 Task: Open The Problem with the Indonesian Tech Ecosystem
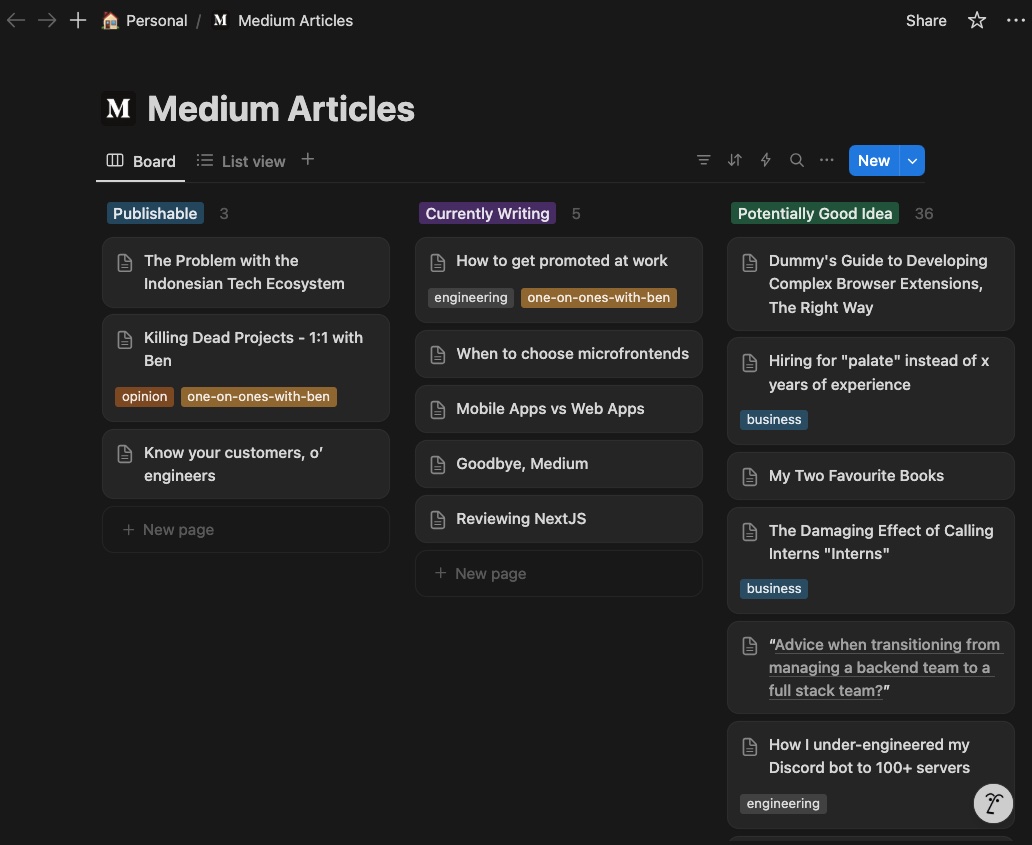(x=245, y=272)
